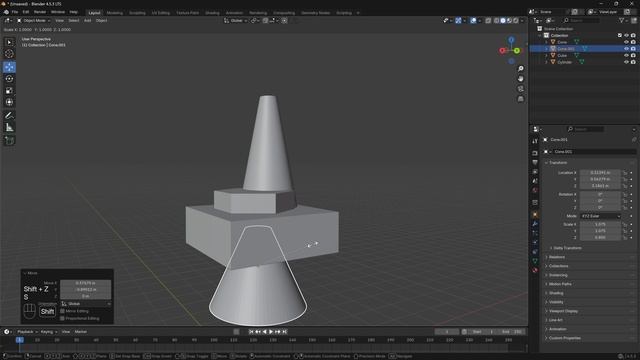Viewport: 640px width, 360px height.
Task: Open the File menu
Action: point(15,12)
